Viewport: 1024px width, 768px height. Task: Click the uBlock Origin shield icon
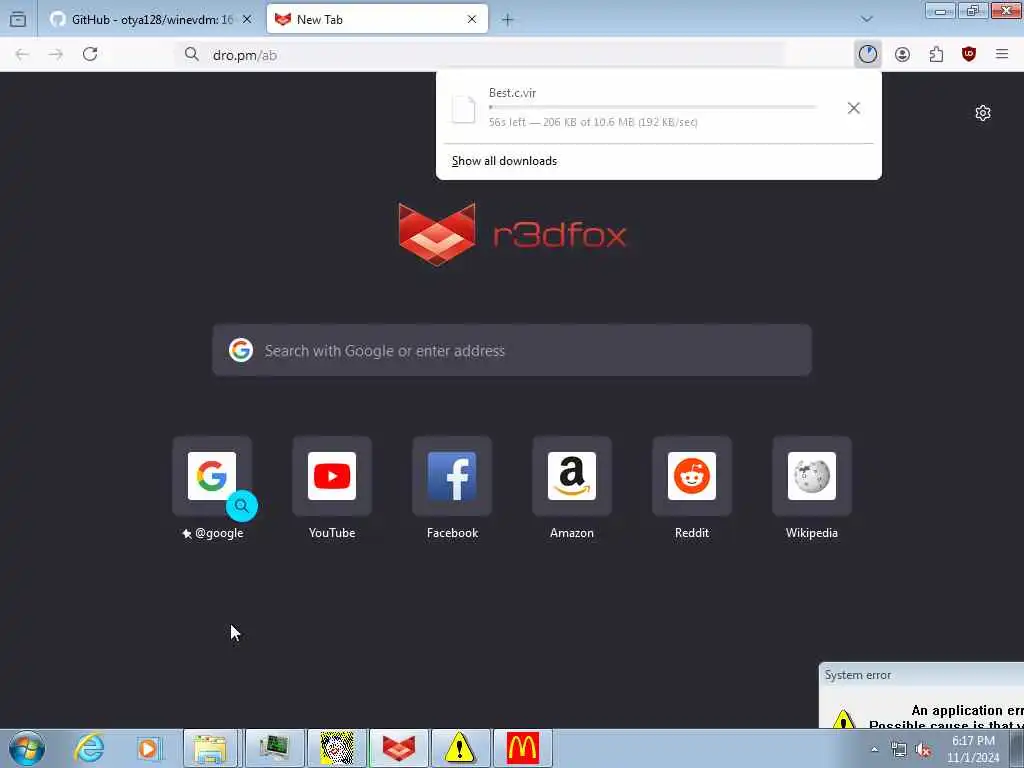(x=968, y=54)
